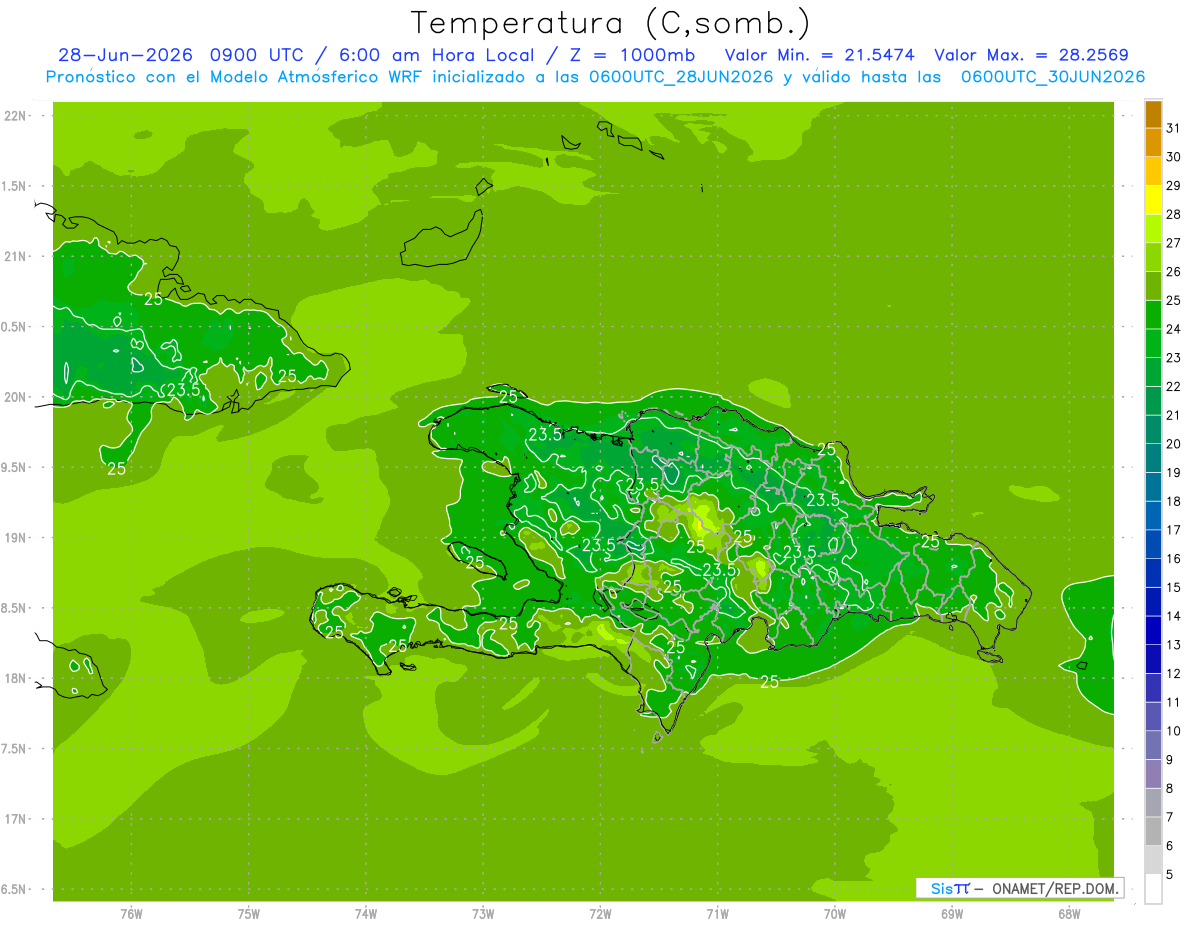Screen dimensions: 1200x927
Task: Select the date text "28-Jun-2026"
Action: [126, 55]
